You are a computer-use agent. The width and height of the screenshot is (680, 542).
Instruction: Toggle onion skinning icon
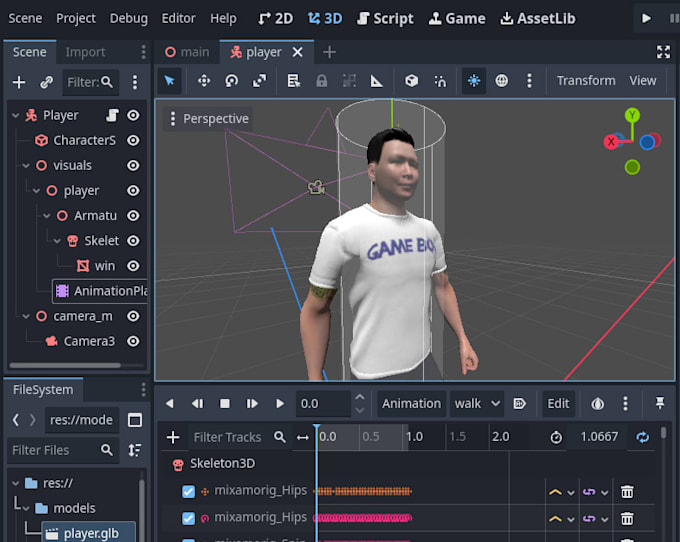[598, 404]
